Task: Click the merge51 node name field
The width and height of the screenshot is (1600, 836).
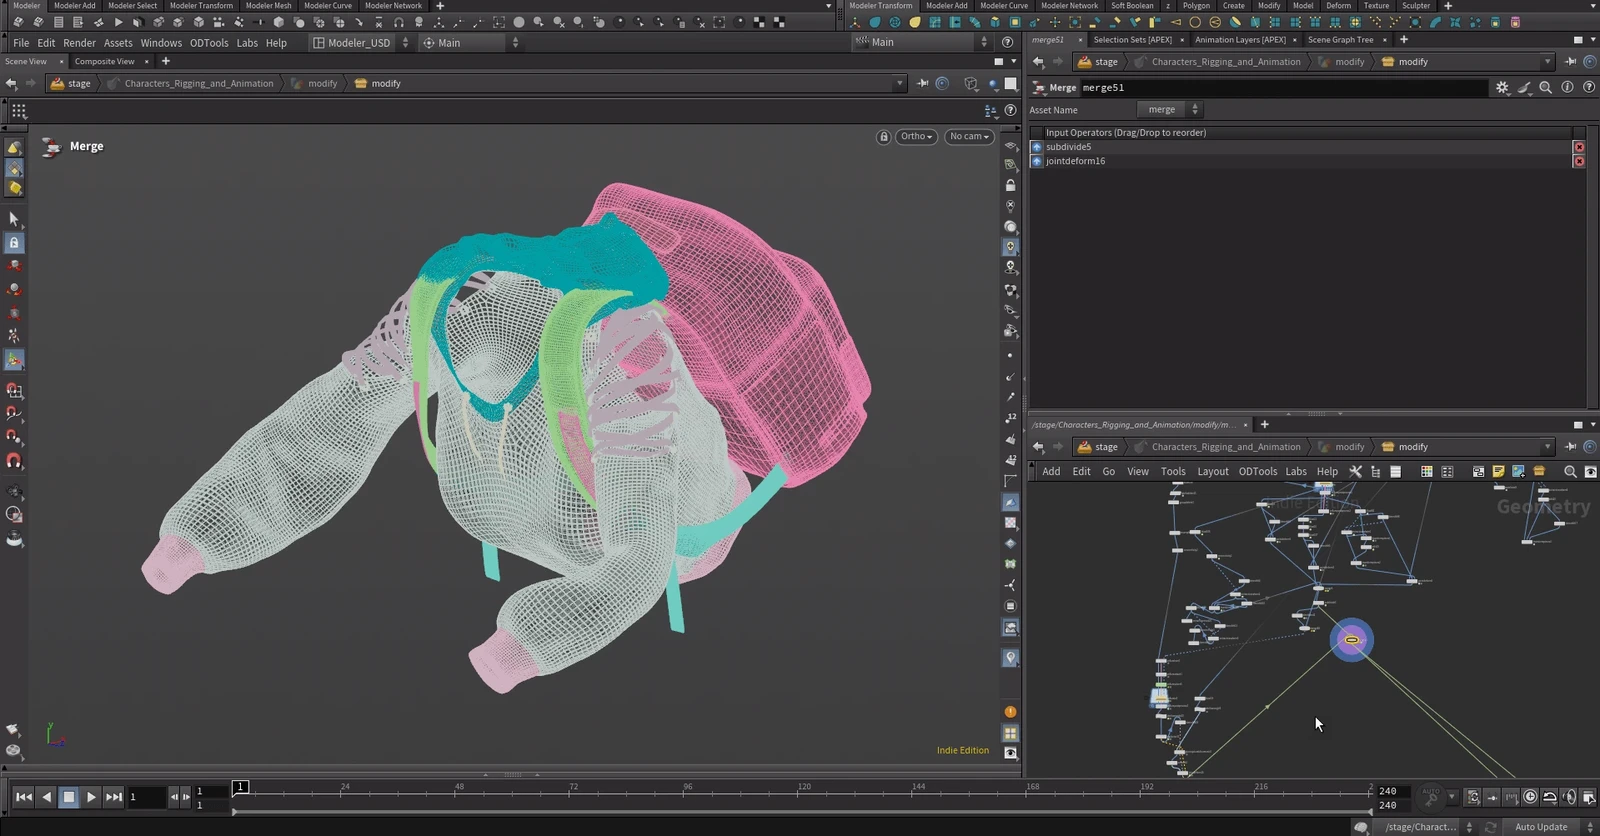Action: 1284,88
